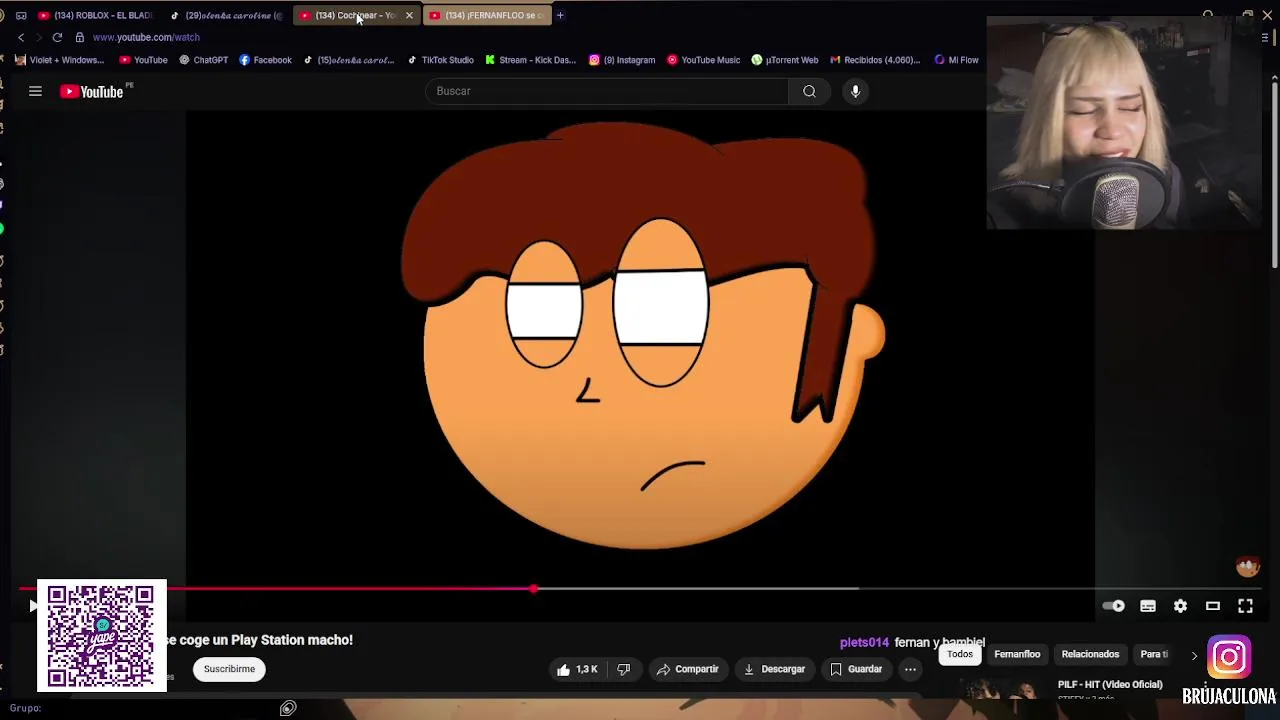Open the YouTube Music bookmark
This screenshot has height=720, width=1280.
(703, 60)
